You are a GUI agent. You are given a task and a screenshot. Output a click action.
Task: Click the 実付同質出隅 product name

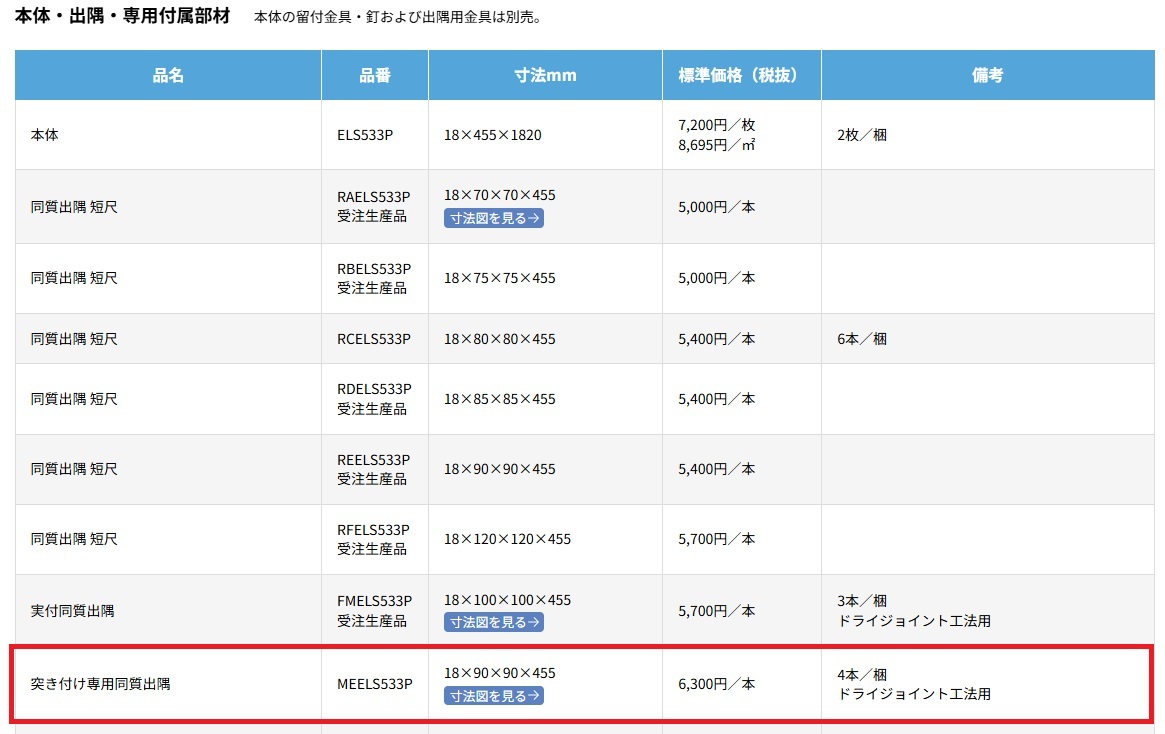(x=72, y=610)
